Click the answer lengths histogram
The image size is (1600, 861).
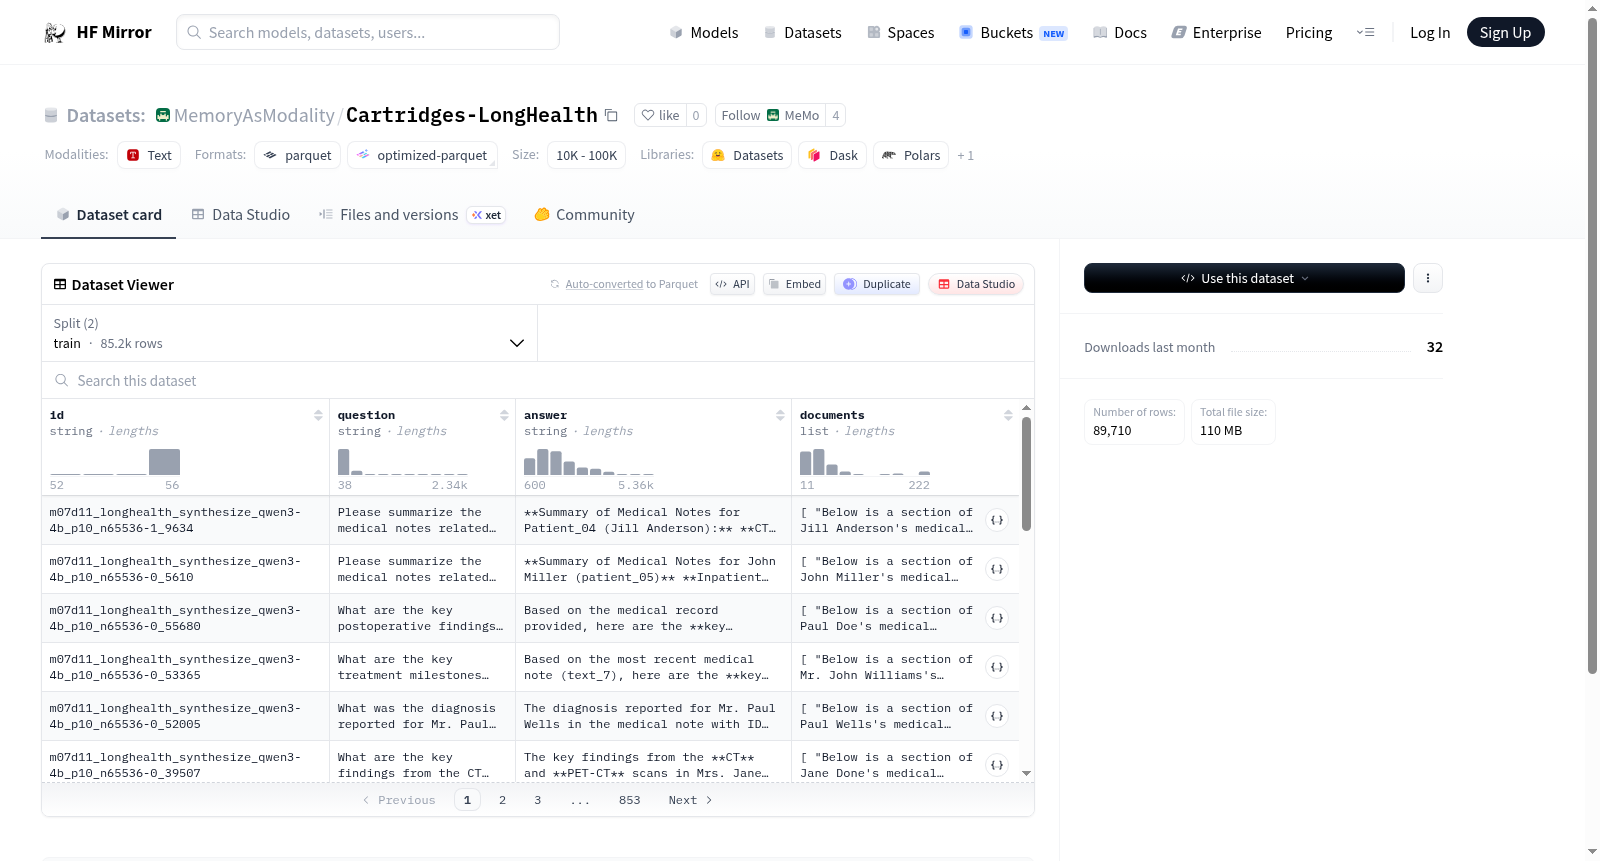[x=589, y=462]
